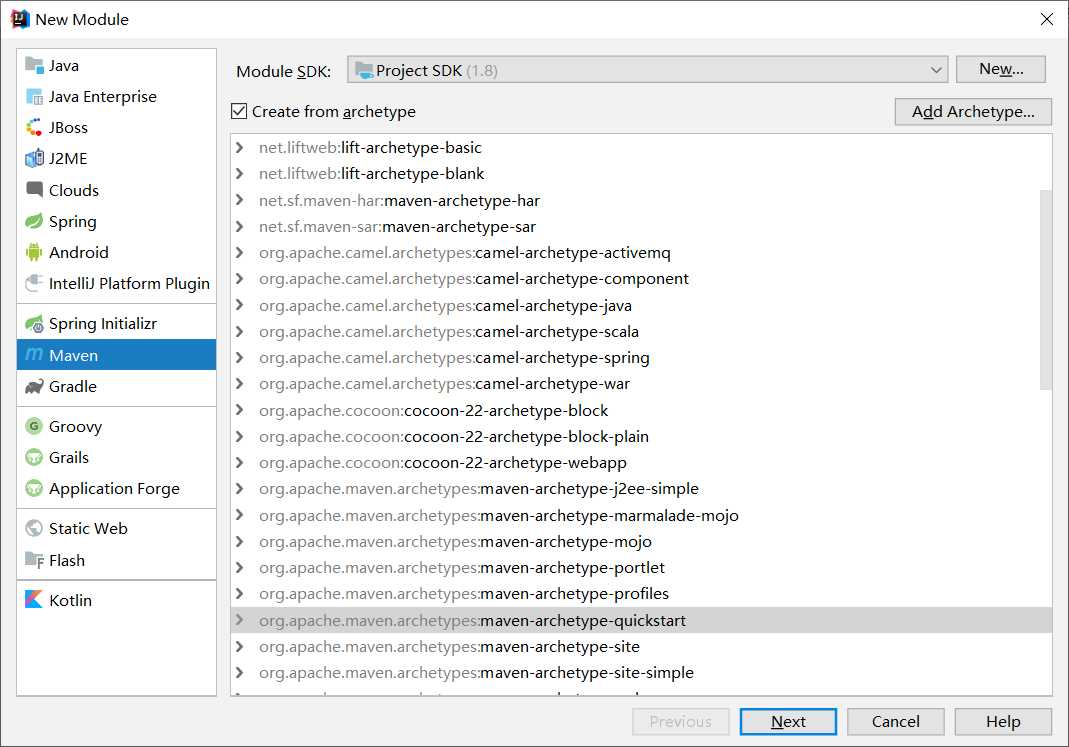Click the Gradle elephant icon
The image size is (1069, 747).
point(33,386)
